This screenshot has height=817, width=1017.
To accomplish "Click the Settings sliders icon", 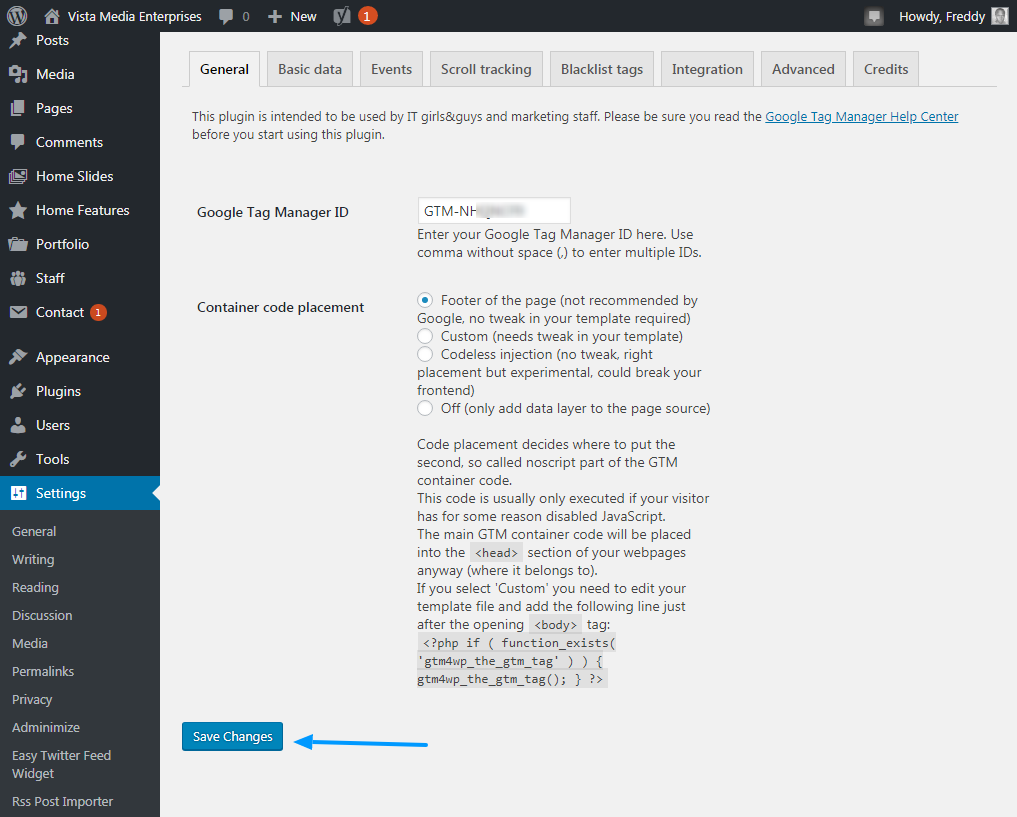I will coord(18,493).
